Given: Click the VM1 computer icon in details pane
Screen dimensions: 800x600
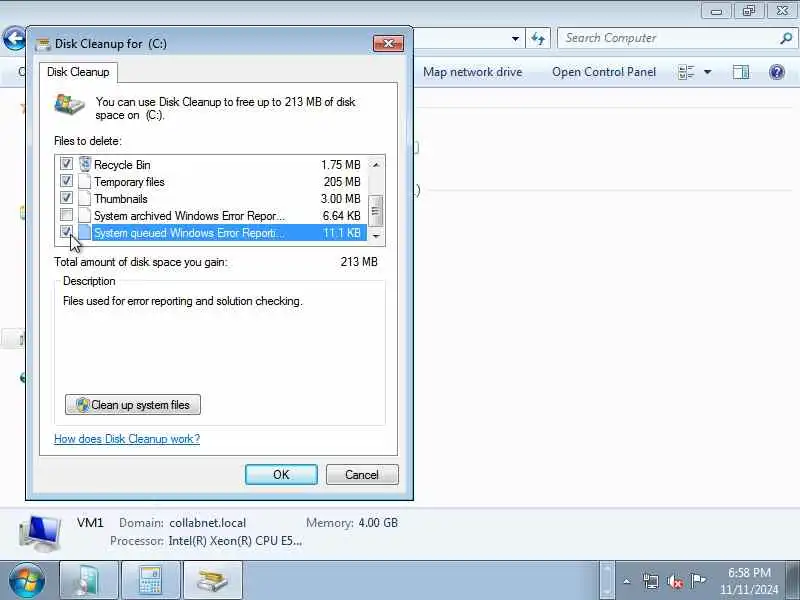Looking at the screenshot, I should point(40,533).
